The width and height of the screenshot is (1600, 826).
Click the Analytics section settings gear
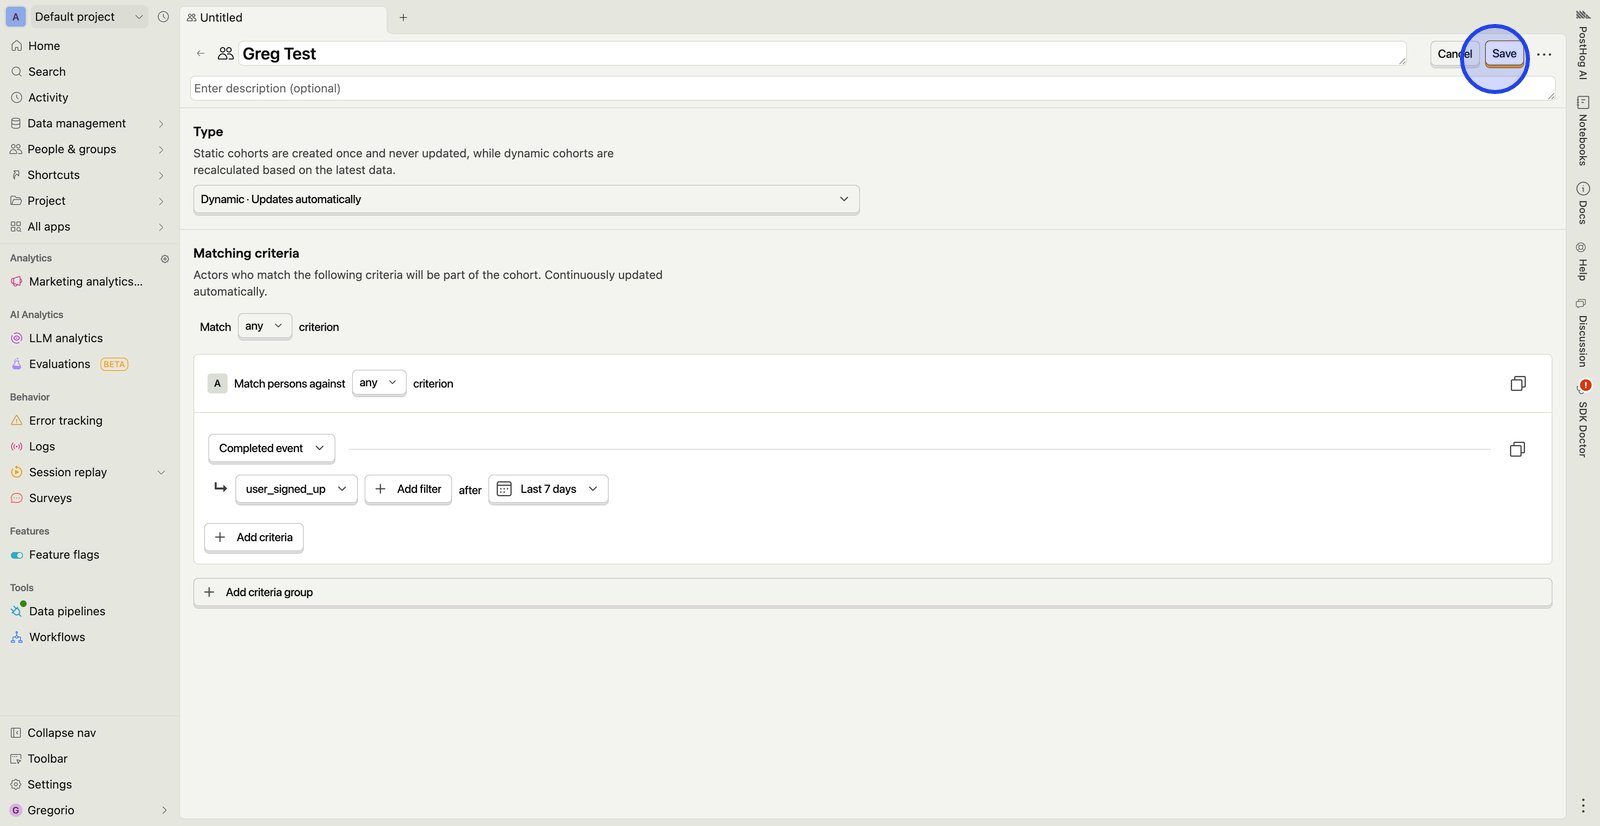[165, 259]
